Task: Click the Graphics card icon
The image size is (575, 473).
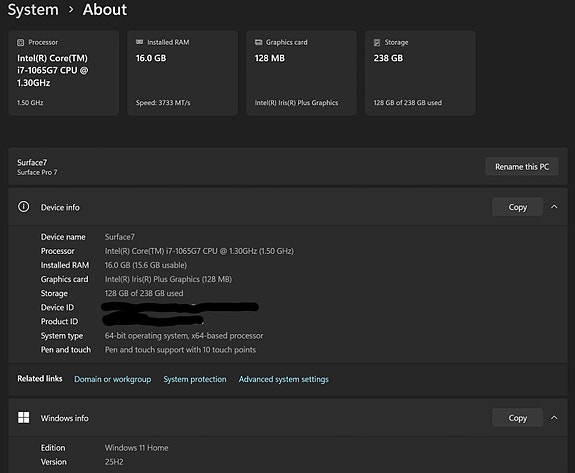Action: pos(259,42)
